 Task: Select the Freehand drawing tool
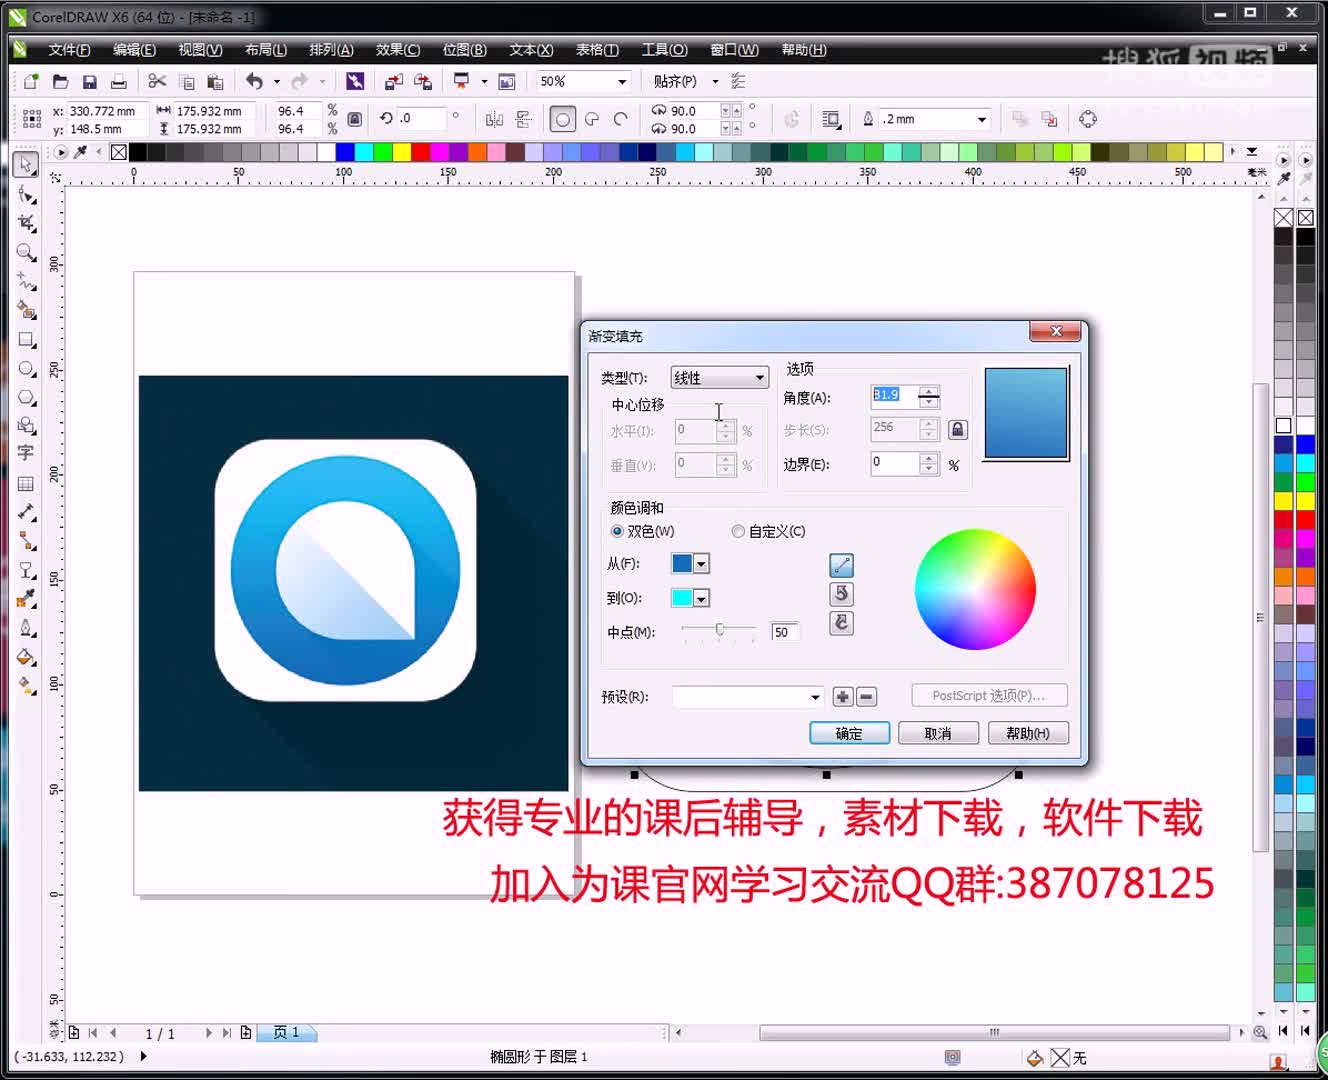[26, 281]
